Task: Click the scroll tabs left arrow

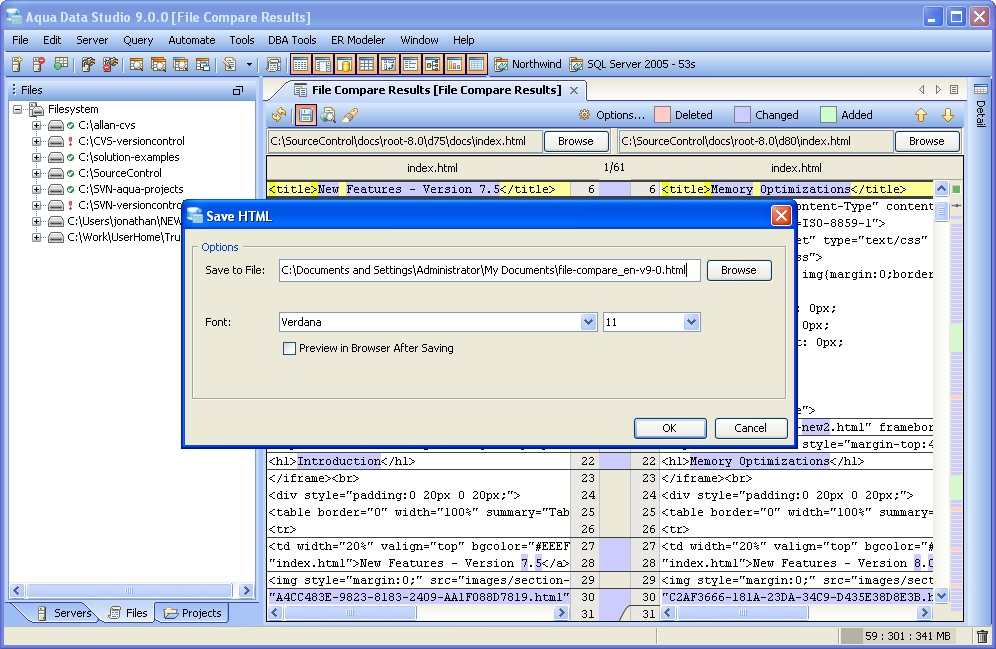Action: pyautogui.click(x=922, y=90)
